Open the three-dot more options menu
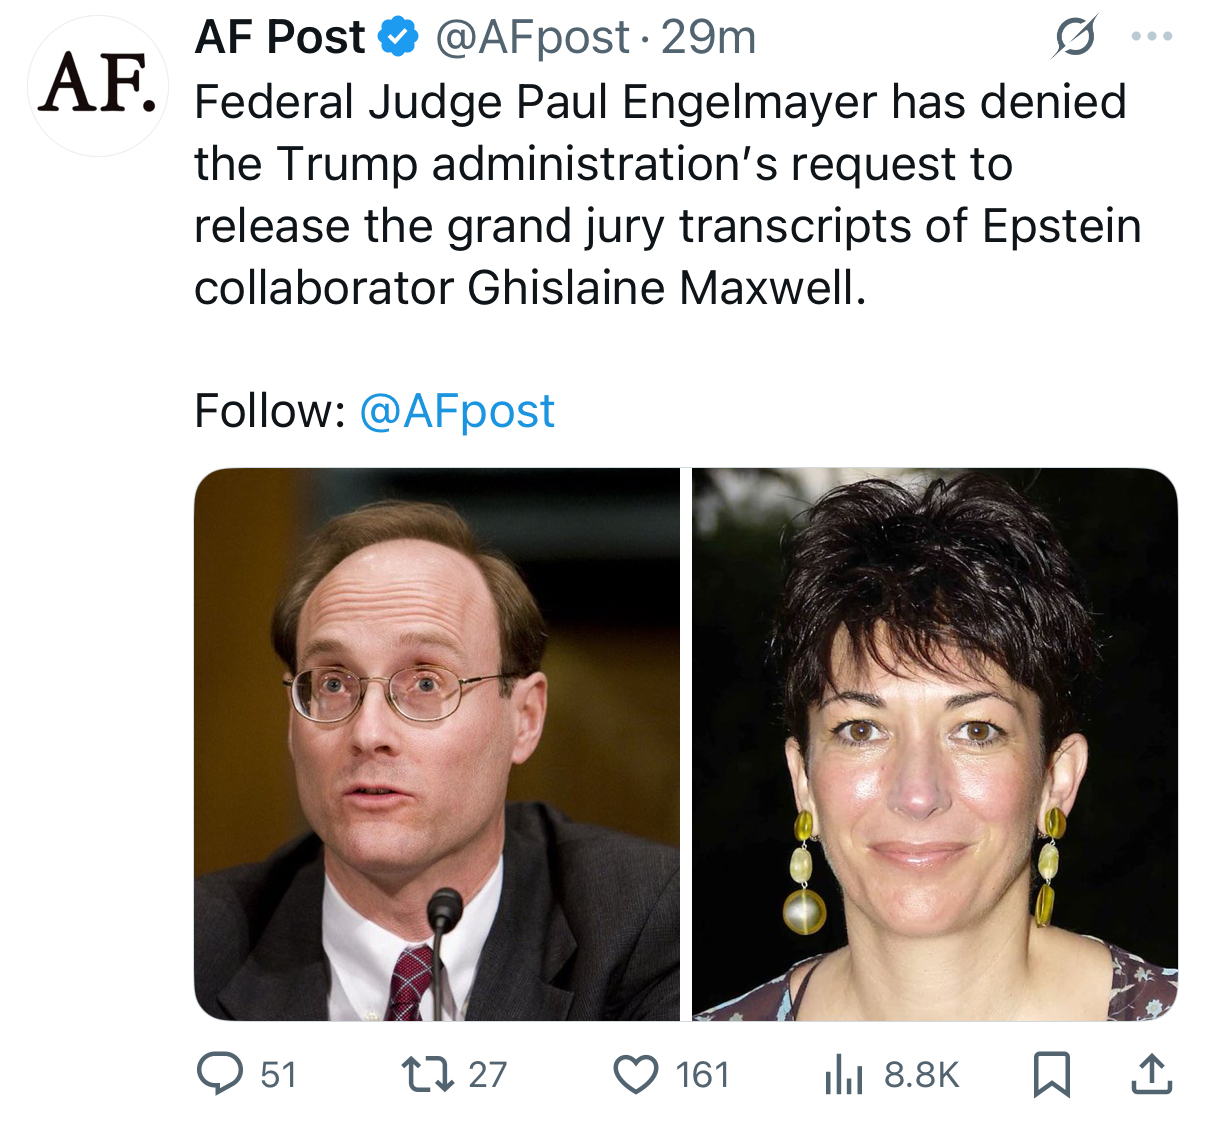The height and width of the screenshot is (1131, 1206). tap(1151, 37)
